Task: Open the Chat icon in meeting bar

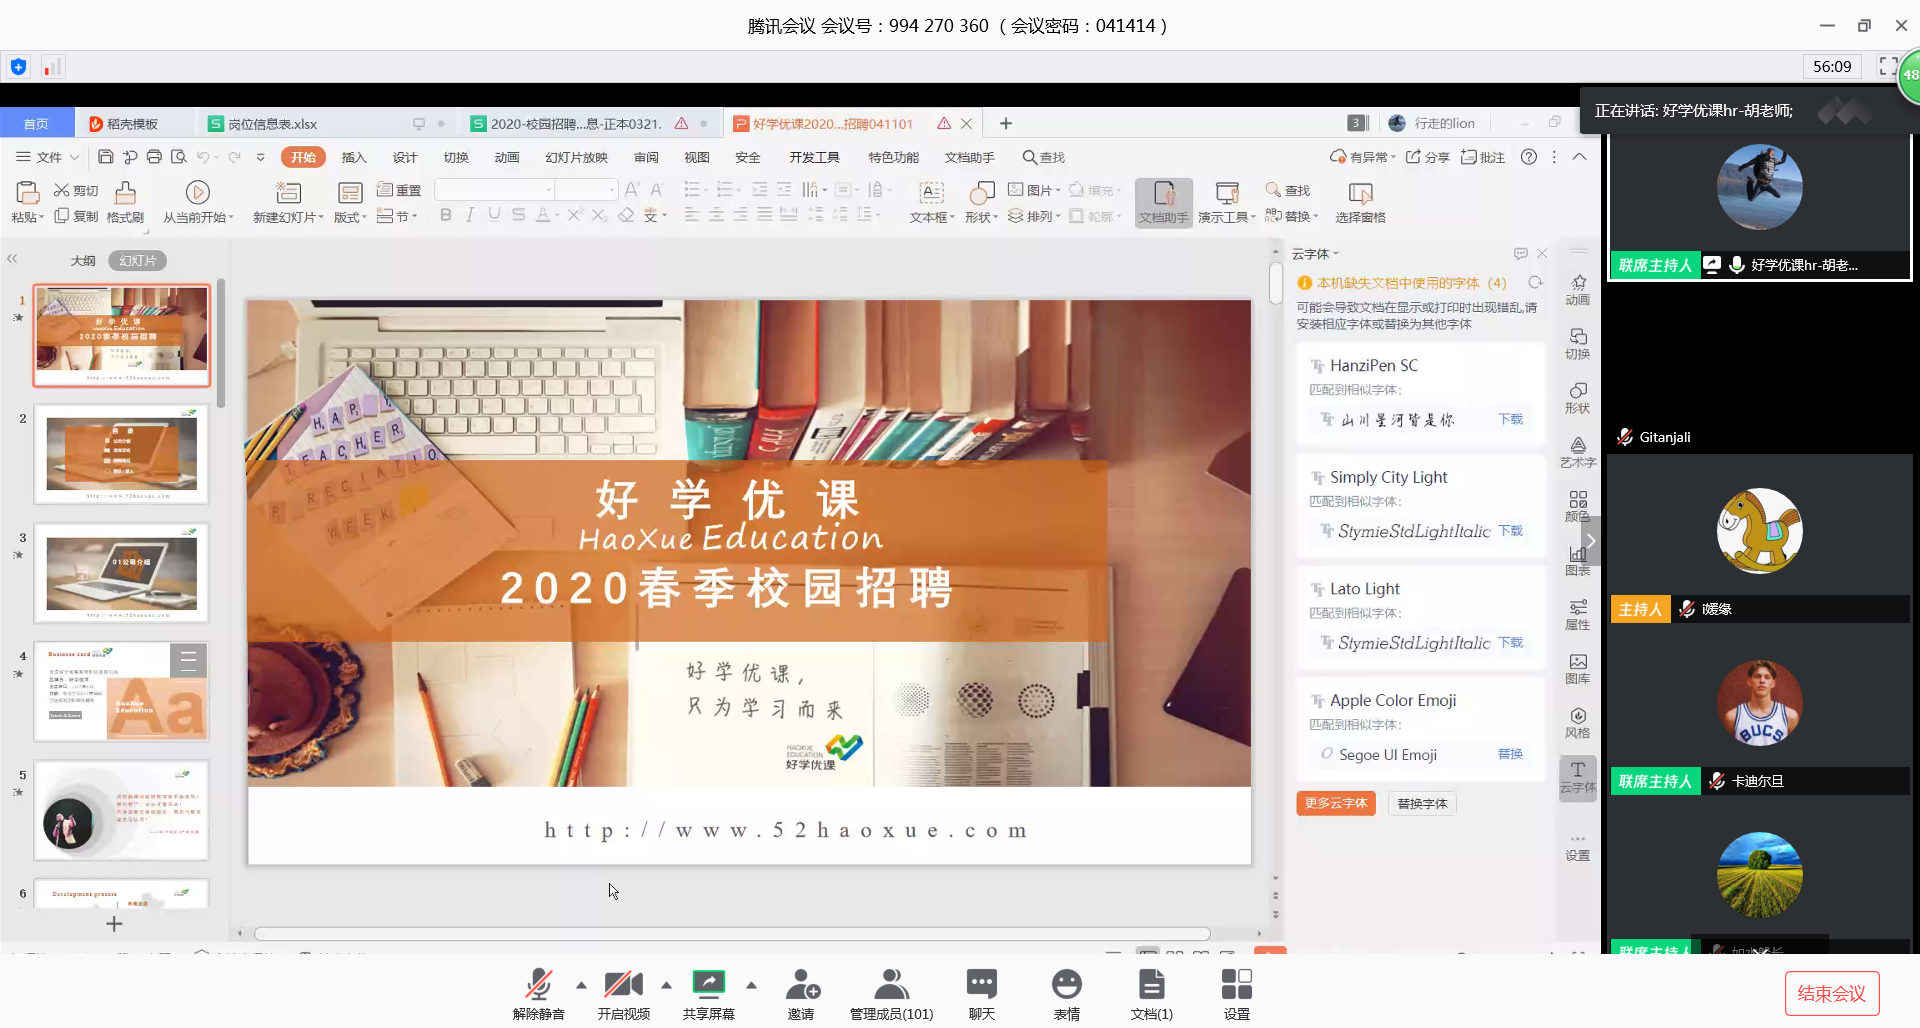Action: 981,986
